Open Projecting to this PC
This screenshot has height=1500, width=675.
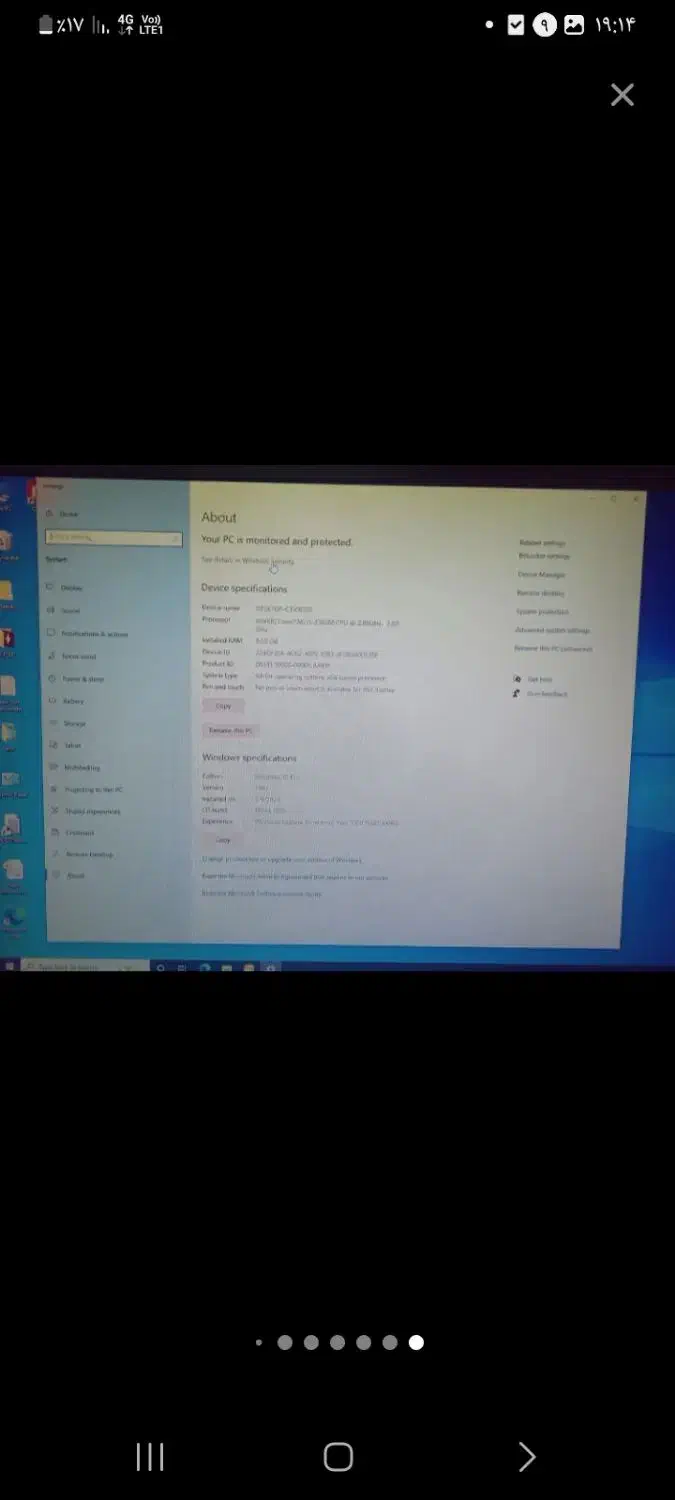(86, 790)
